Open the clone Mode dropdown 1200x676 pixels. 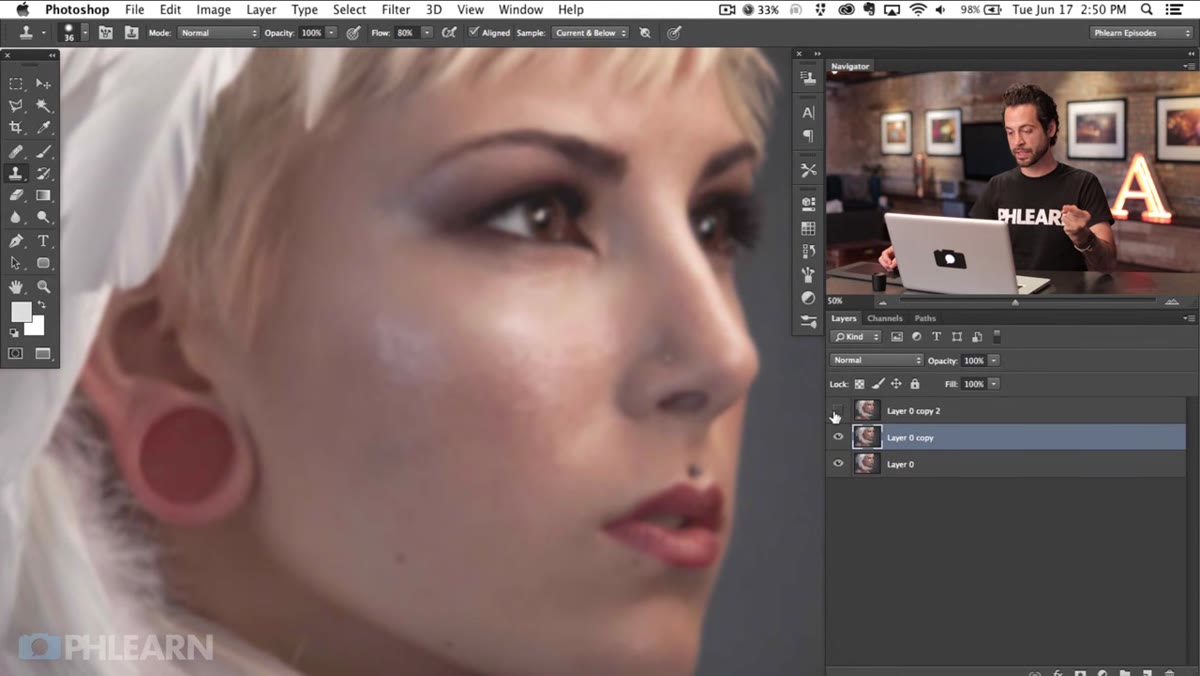tap(218, 33)
